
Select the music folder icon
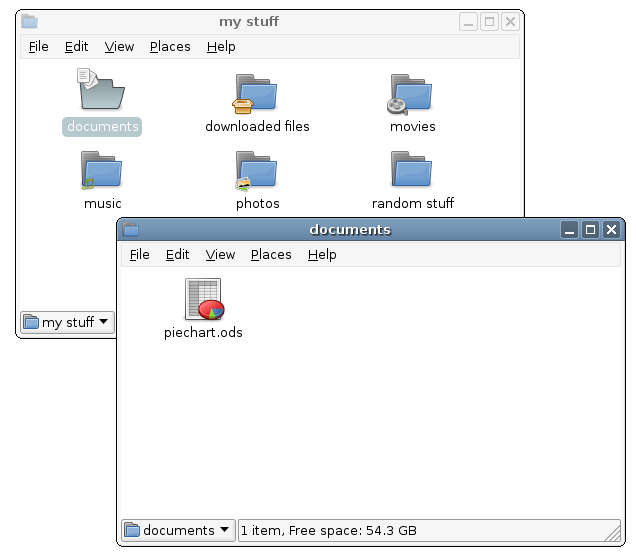pyautogui.click(x=101, y=170)
